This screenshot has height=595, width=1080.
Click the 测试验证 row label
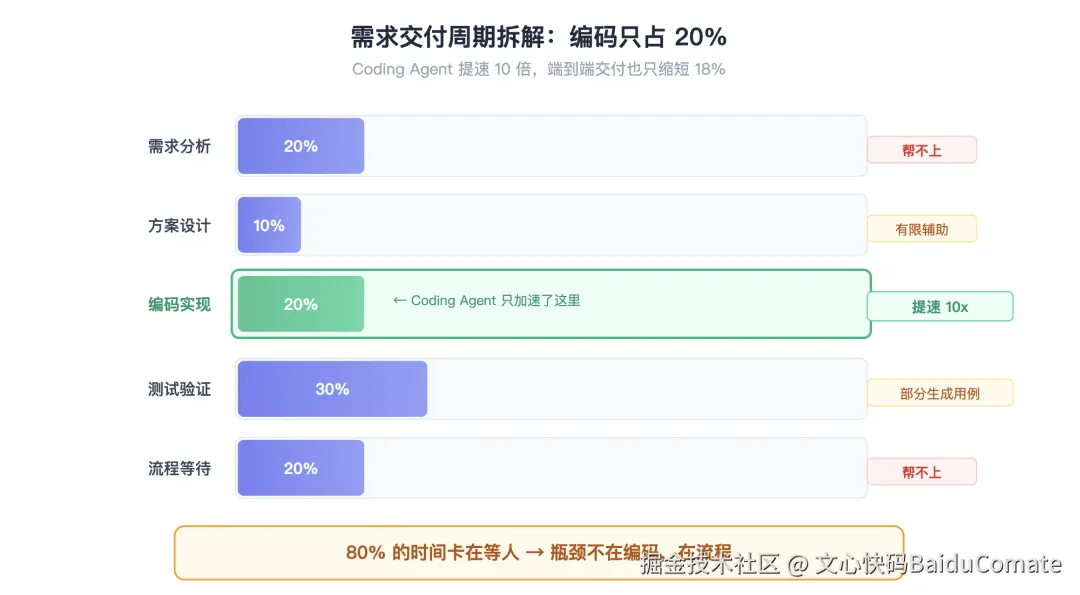pos(179,389)
